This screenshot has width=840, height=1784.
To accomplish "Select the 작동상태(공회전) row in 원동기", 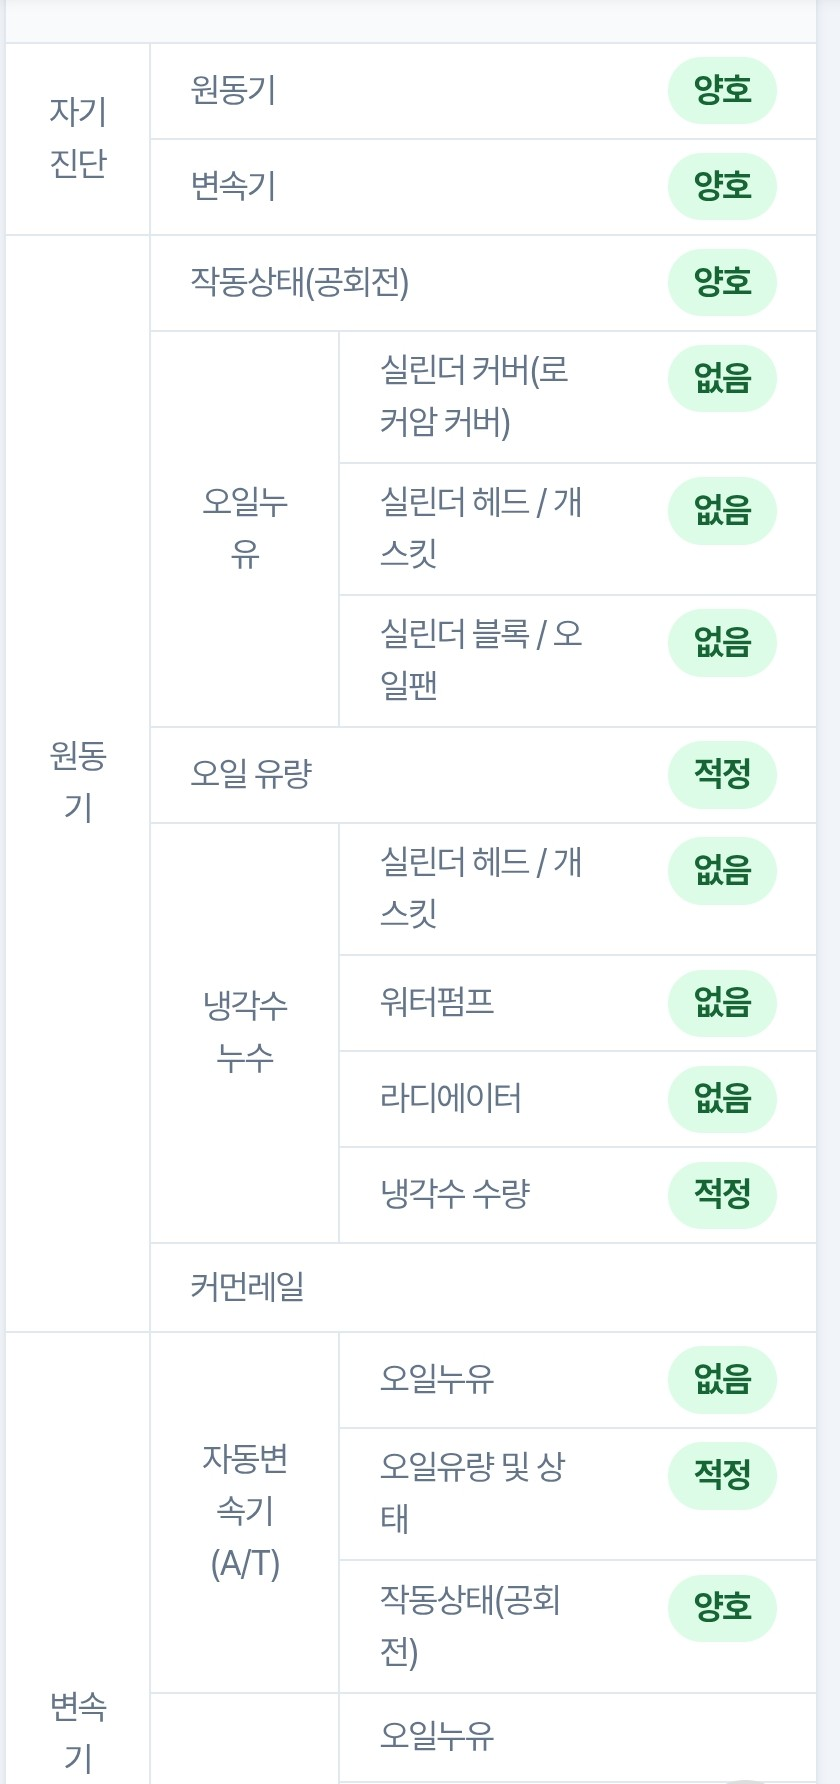I will [483, 283].
